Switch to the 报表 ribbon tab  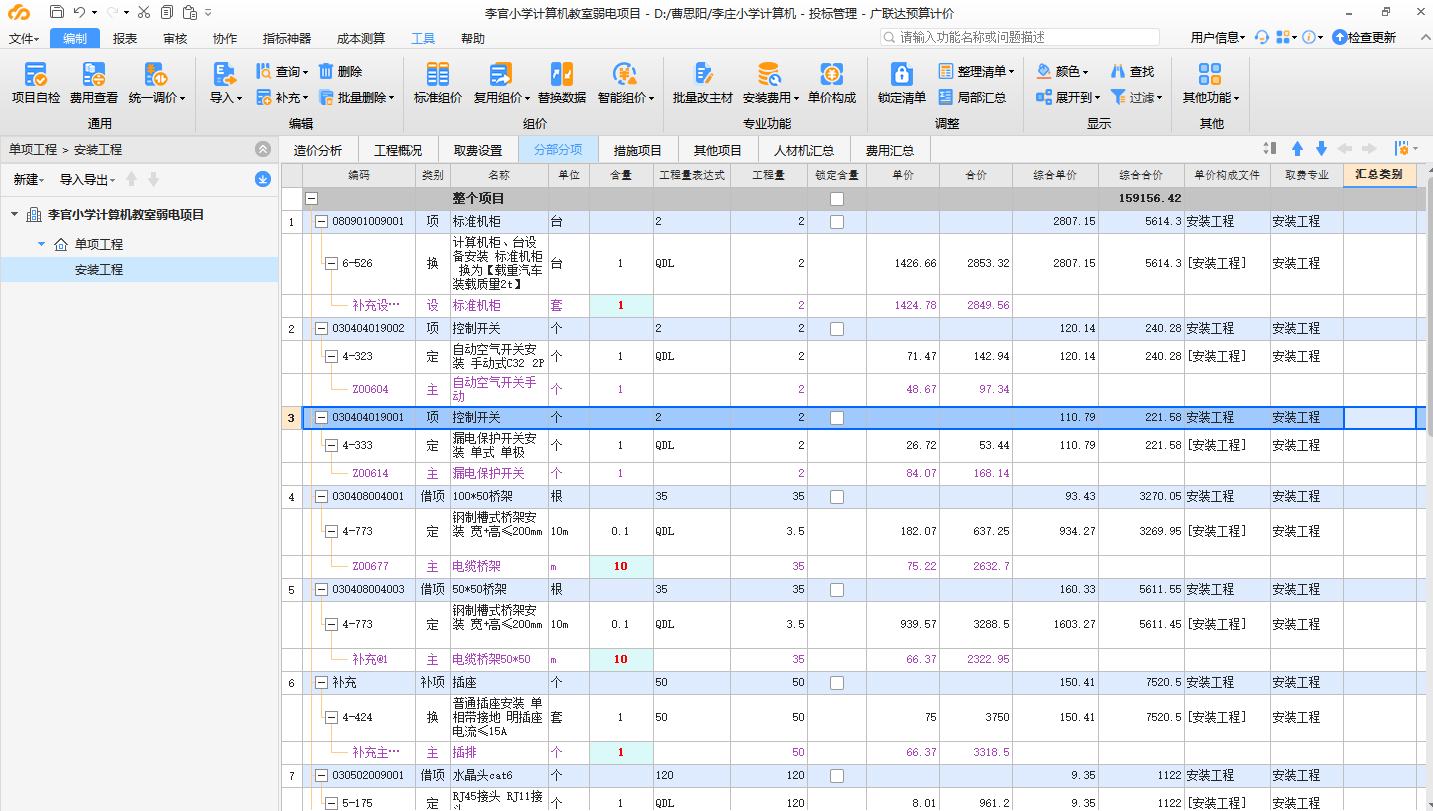pyautogui.click(x=125, y=38)
